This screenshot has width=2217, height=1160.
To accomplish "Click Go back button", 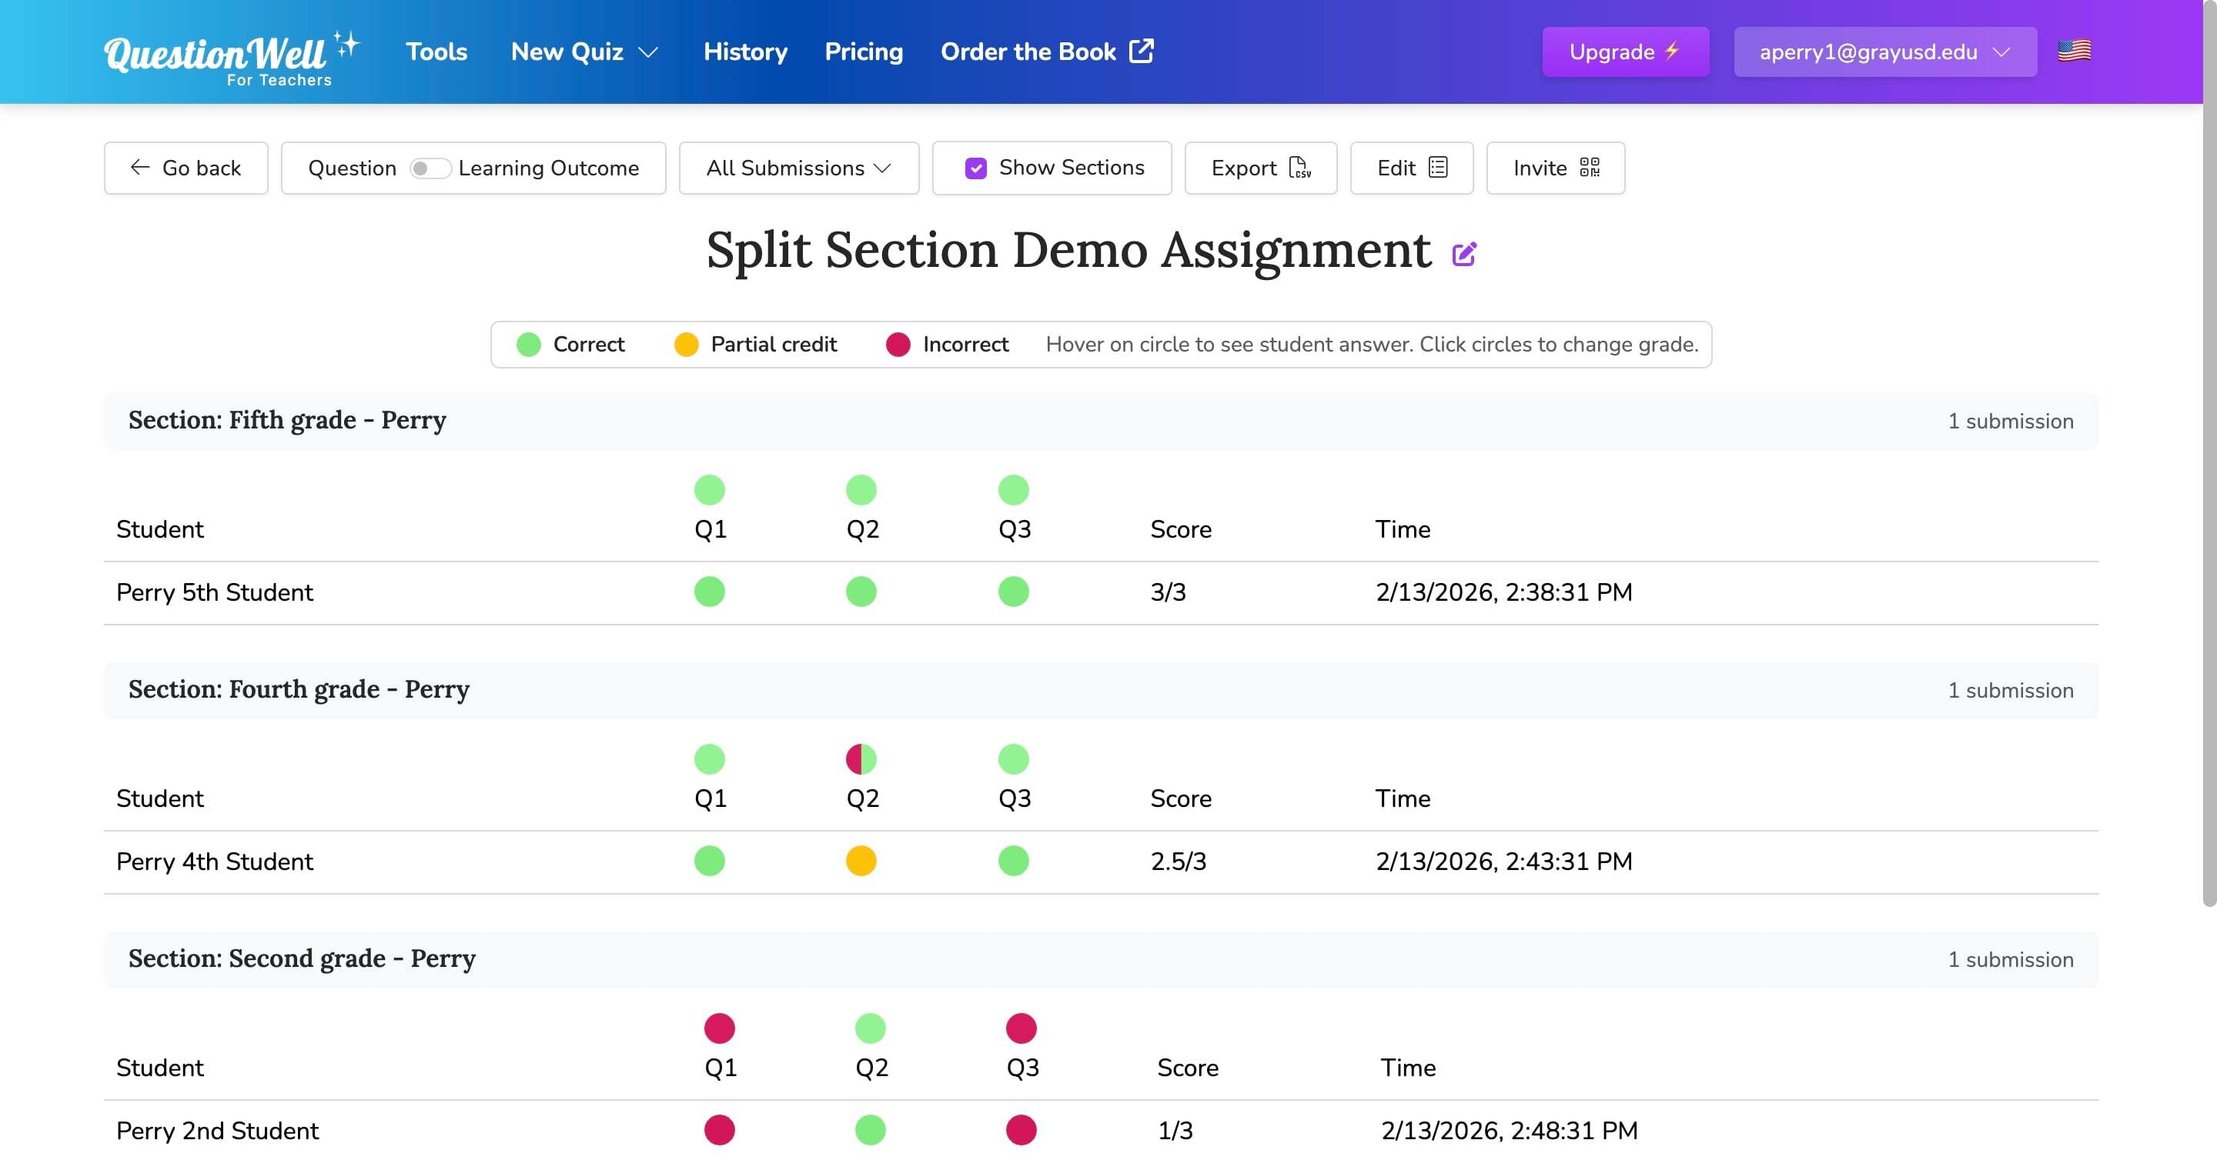I will point(186,168).
